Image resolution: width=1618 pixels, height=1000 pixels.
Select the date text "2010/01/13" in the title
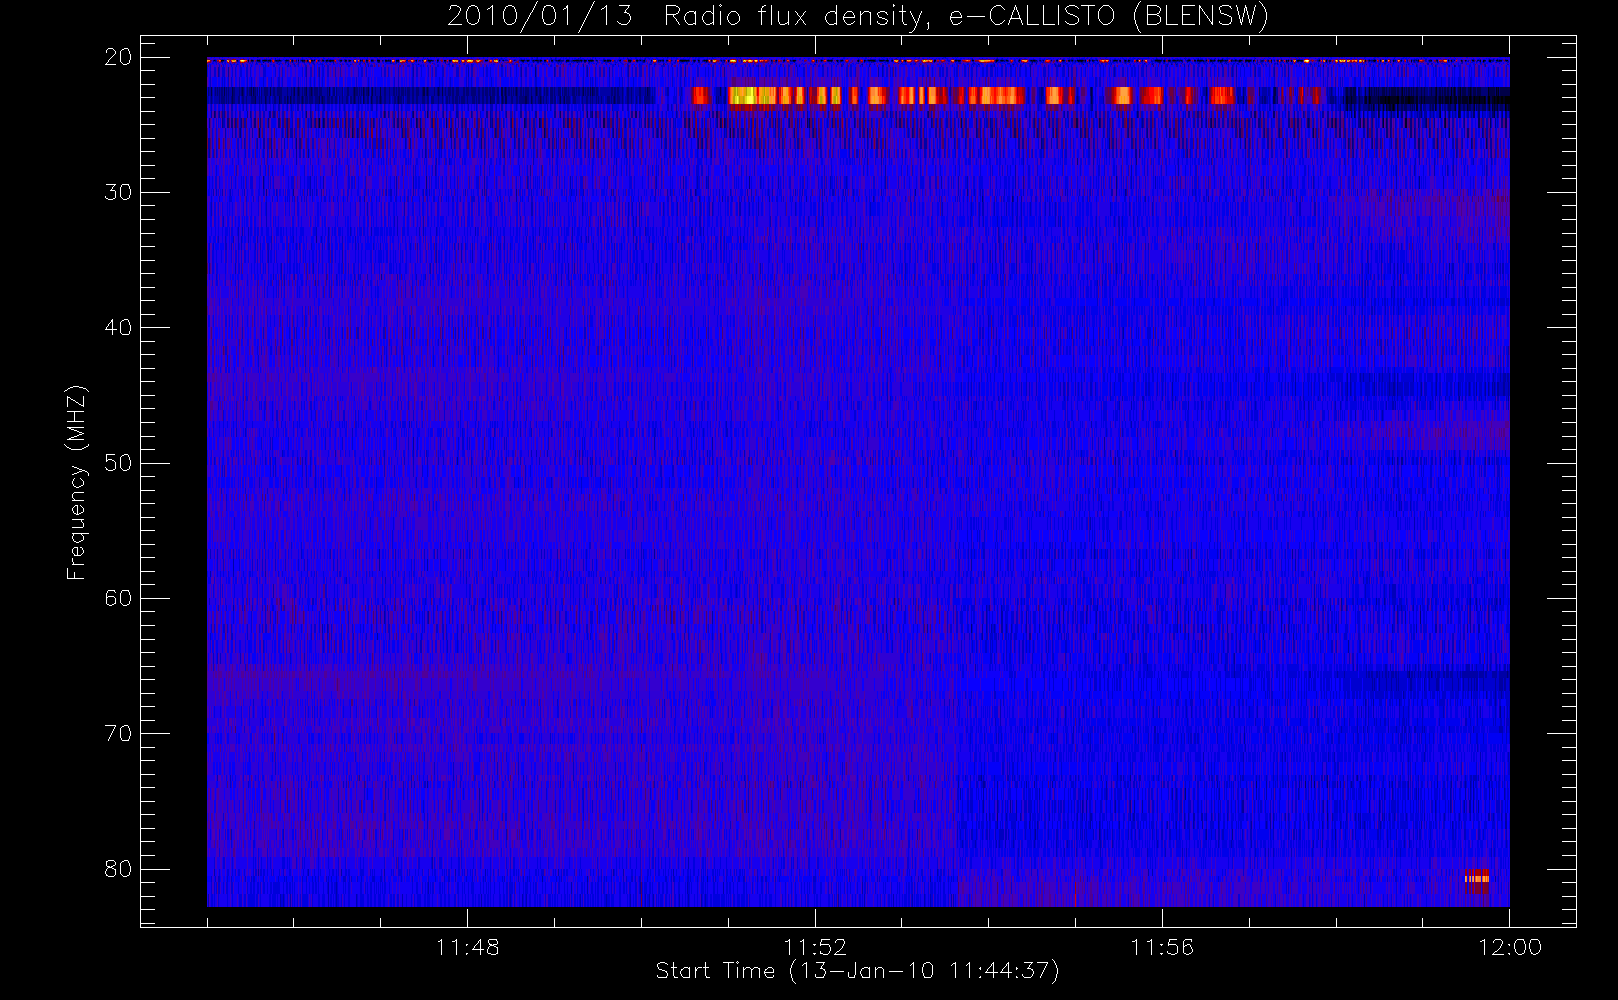point(539,17)
